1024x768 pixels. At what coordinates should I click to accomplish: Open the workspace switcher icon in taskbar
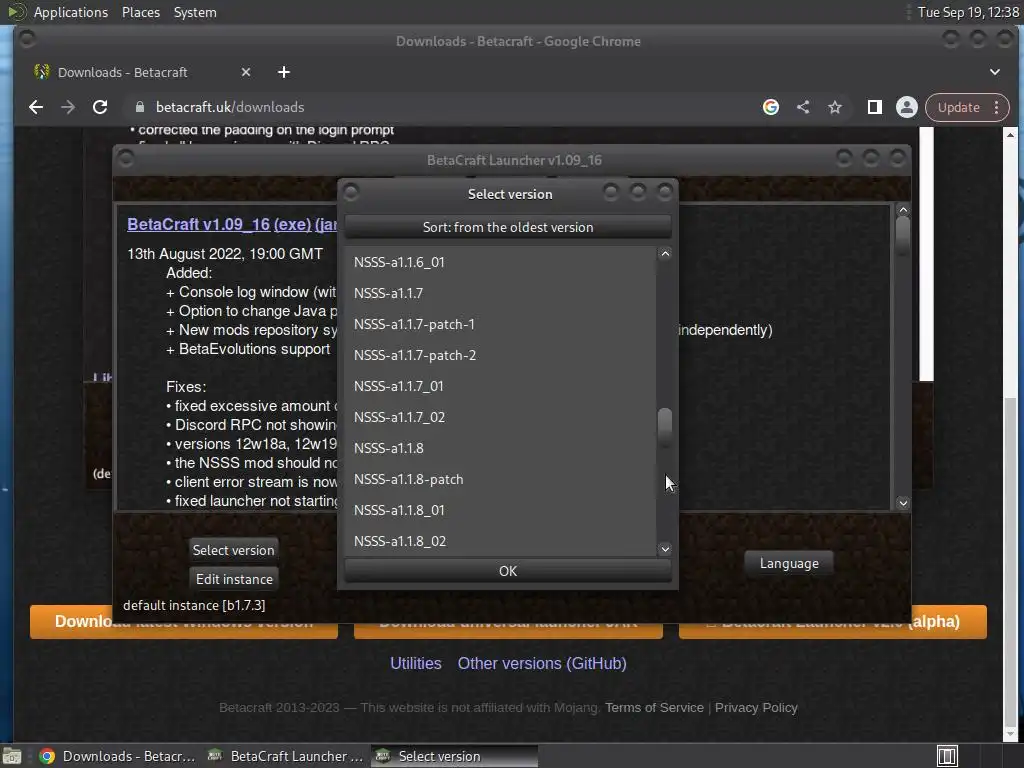(947, 756)
